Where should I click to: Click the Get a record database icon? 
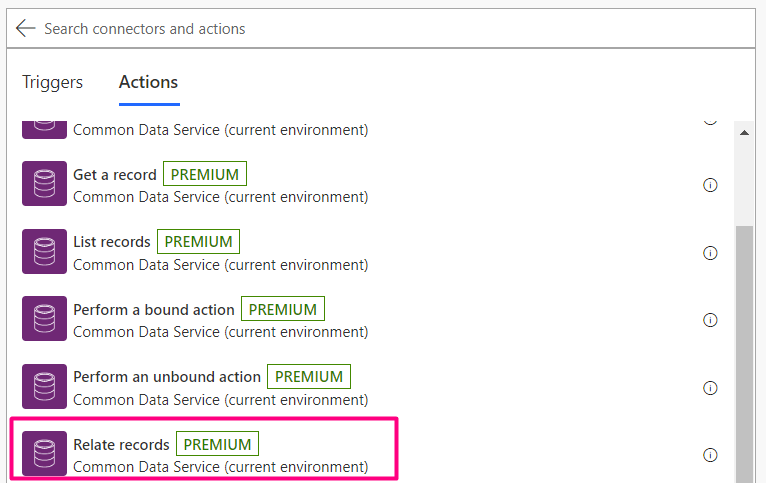pyautogui.click(x=44, y=184)
